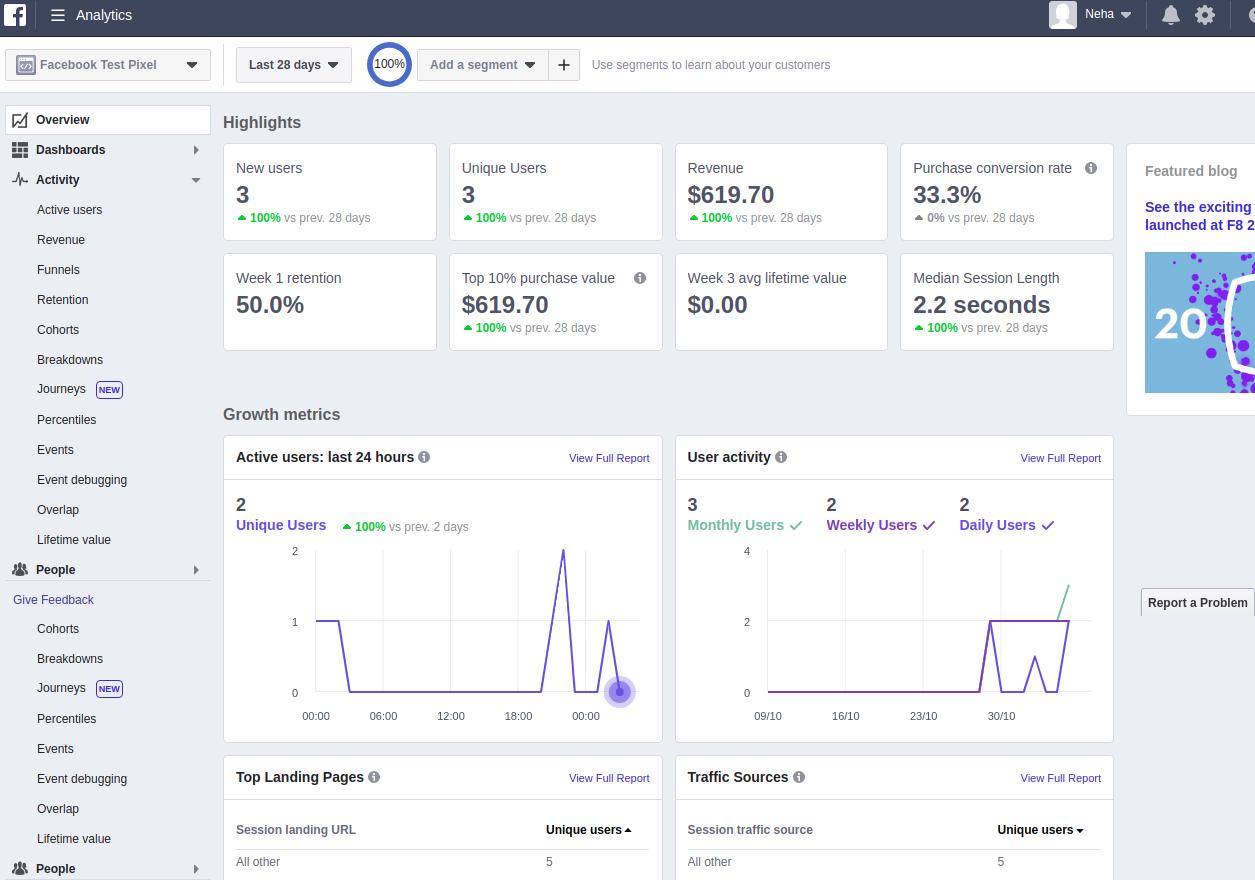
Task: Open Funnels under Activity
Action: click(58, 270)
